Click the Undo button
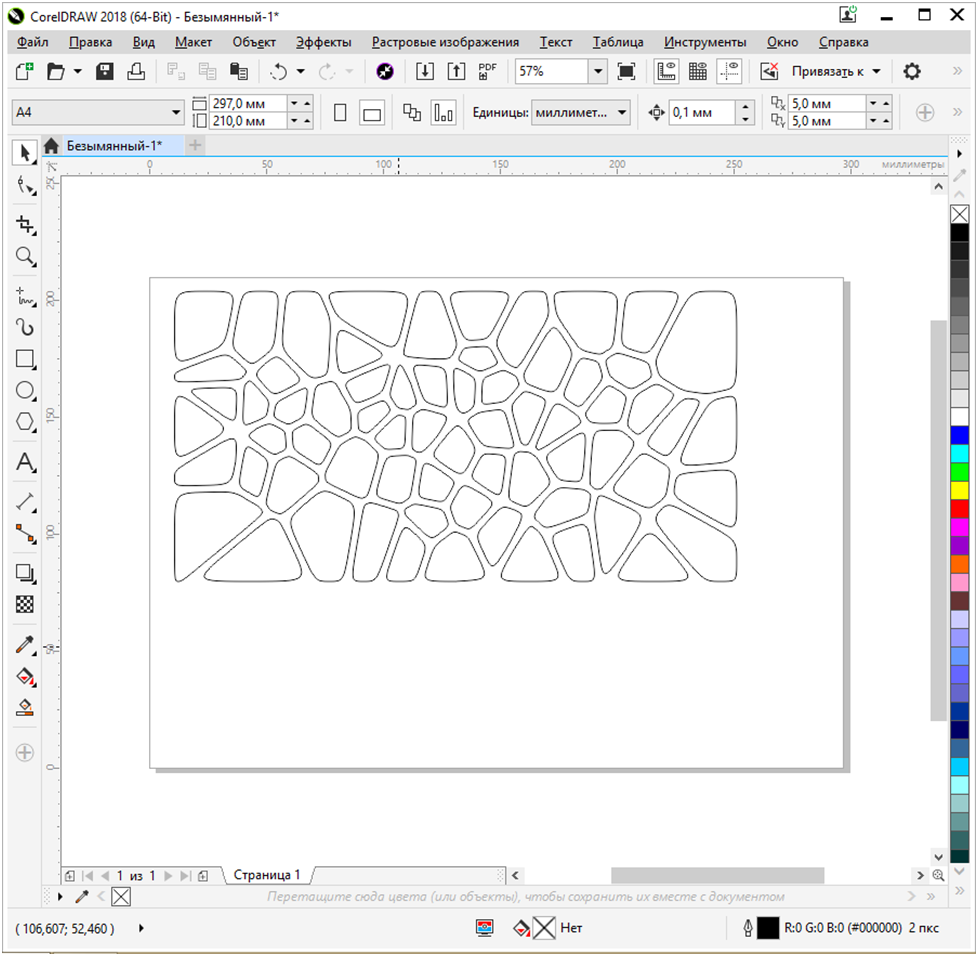The width and height of the screenshot is (978, 956). (x=278, y=71)
